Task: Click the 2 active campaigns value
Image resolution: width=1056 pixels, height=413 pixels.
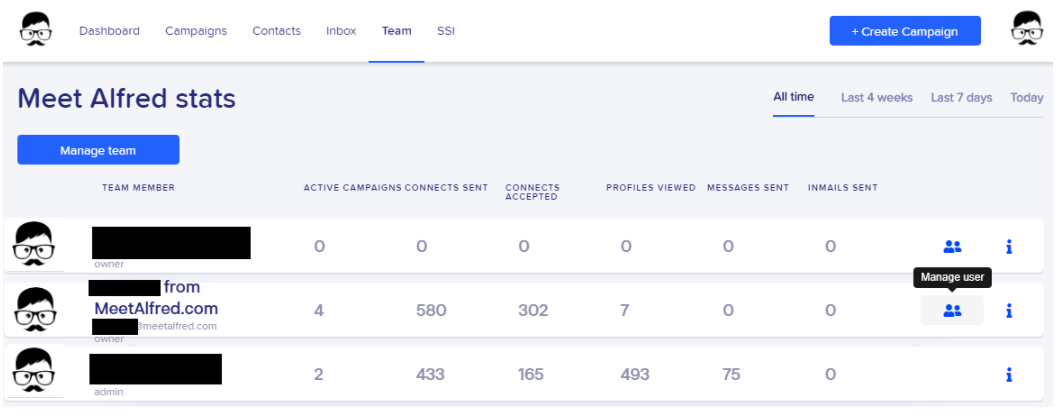Action: [x=319, y=374]
